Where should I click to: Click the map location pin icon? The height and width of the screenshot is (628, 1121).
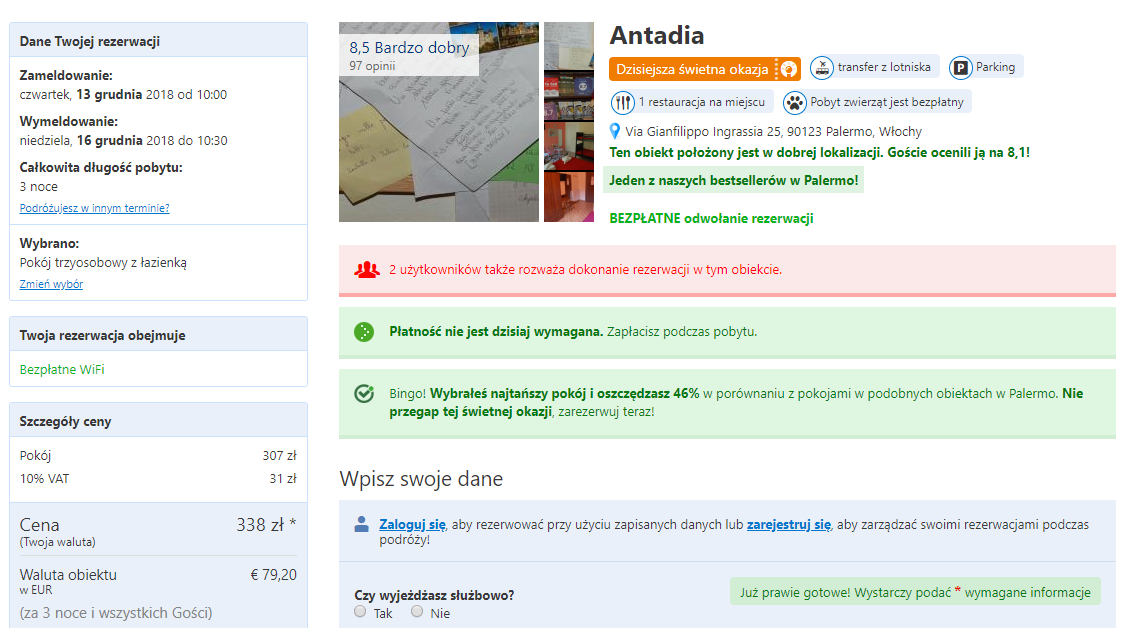(614, 131)
